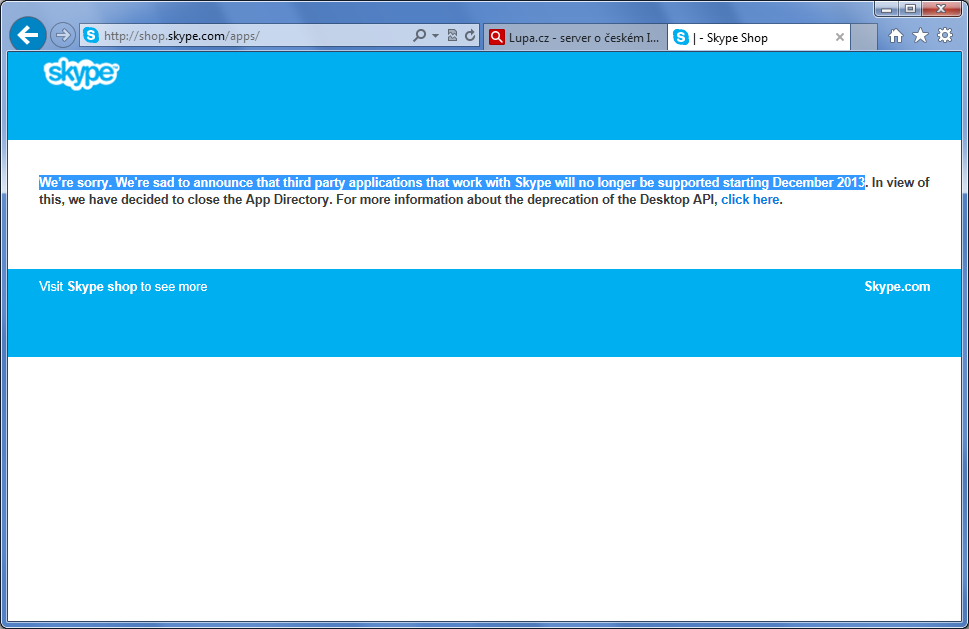Refresh the current page
969x629 pixels.
tap(469, 36)
